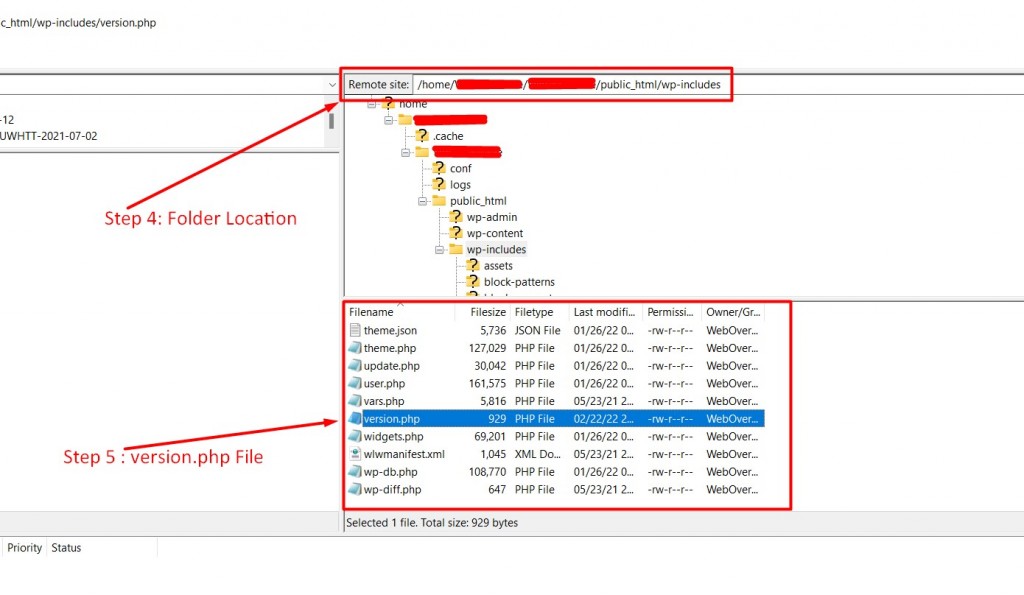
Task: Select the widgets.php file name
Action: pos(393,436)
